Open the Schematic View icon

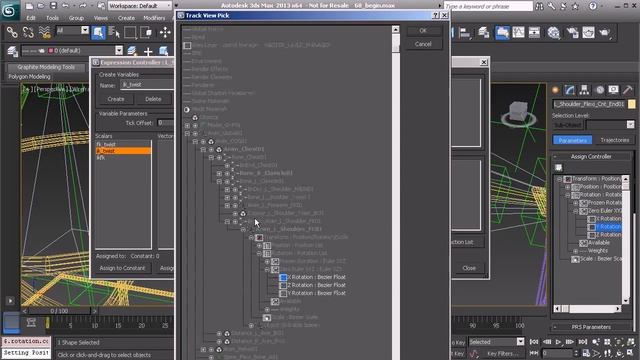click(x=534, y=33)
